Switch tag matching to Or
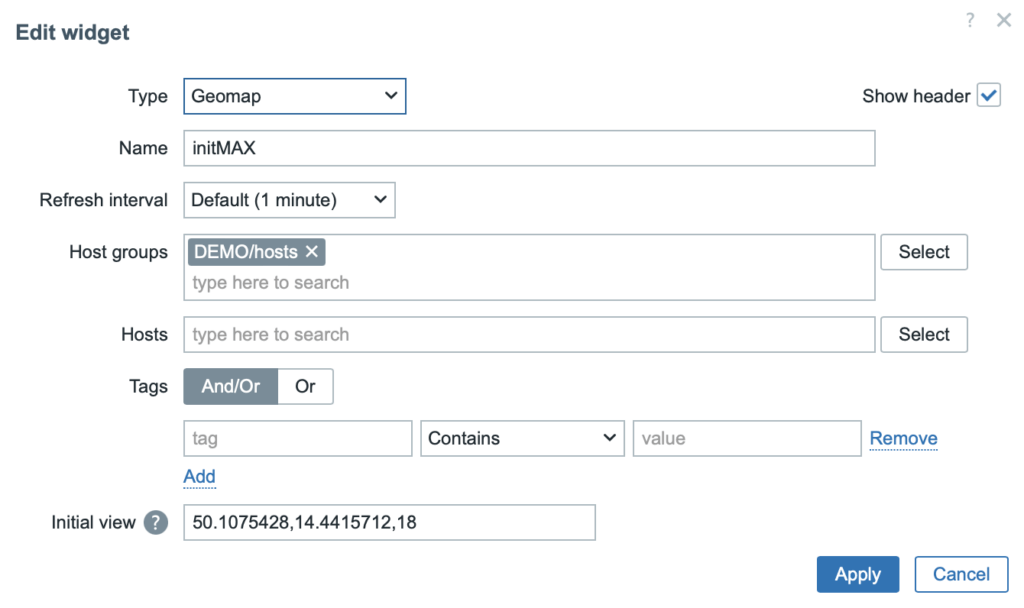Image resolution: width=1024 pixels, height=608 pixels. (x=305, y=386)
